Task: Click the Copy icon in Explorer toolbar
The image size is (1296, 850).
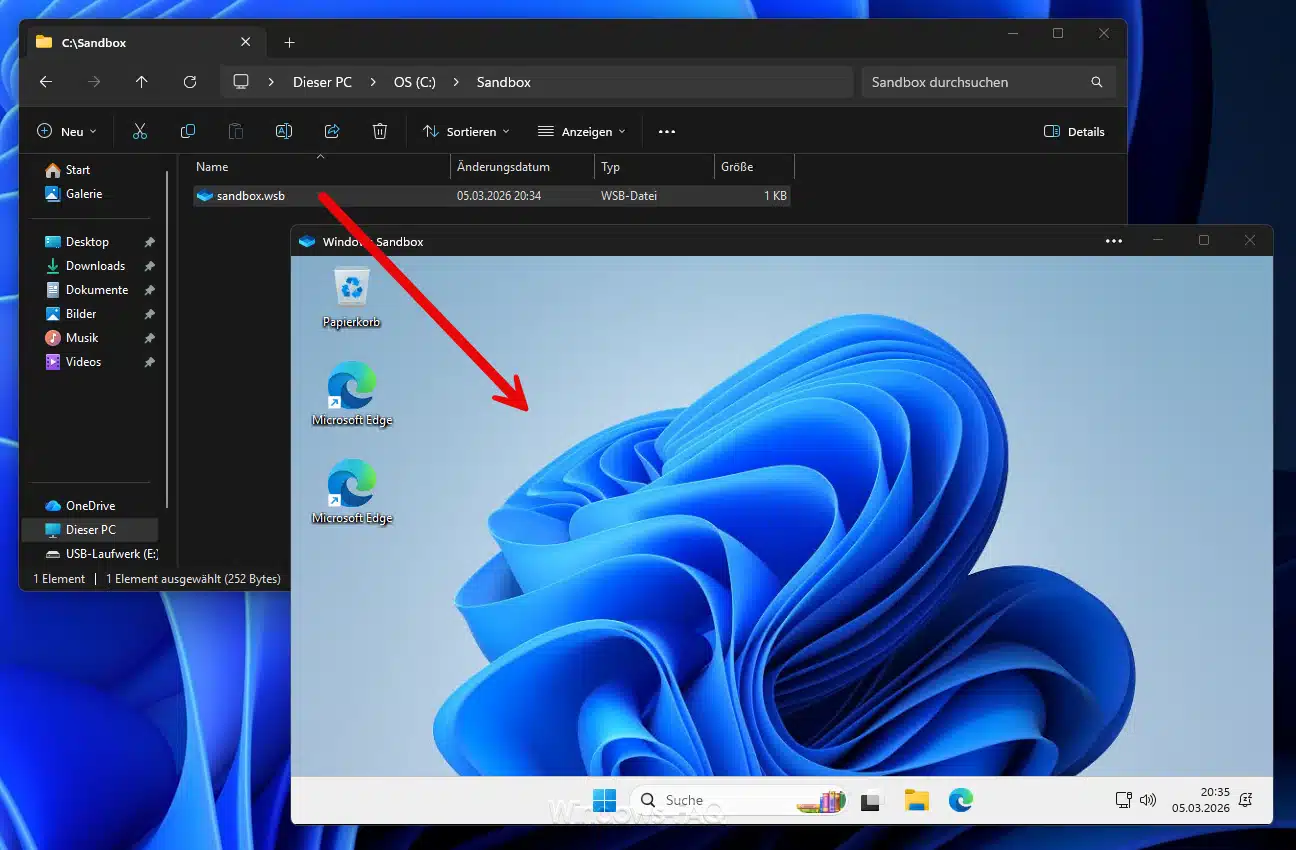Action: pos(188,131)
